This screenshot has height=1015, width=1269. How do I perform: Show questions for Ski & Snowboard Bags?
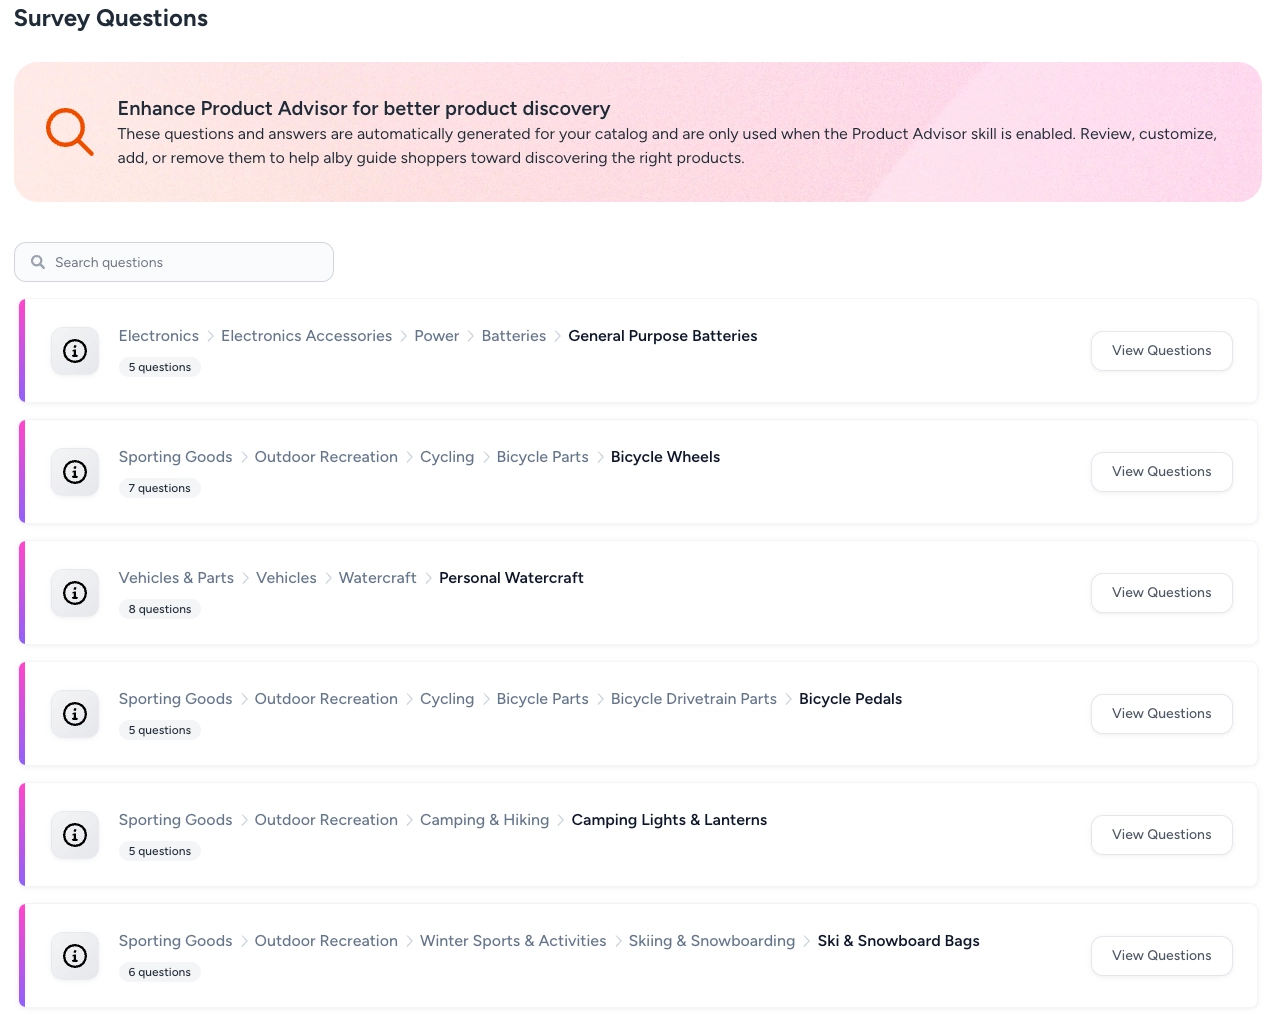point(1161,956)
